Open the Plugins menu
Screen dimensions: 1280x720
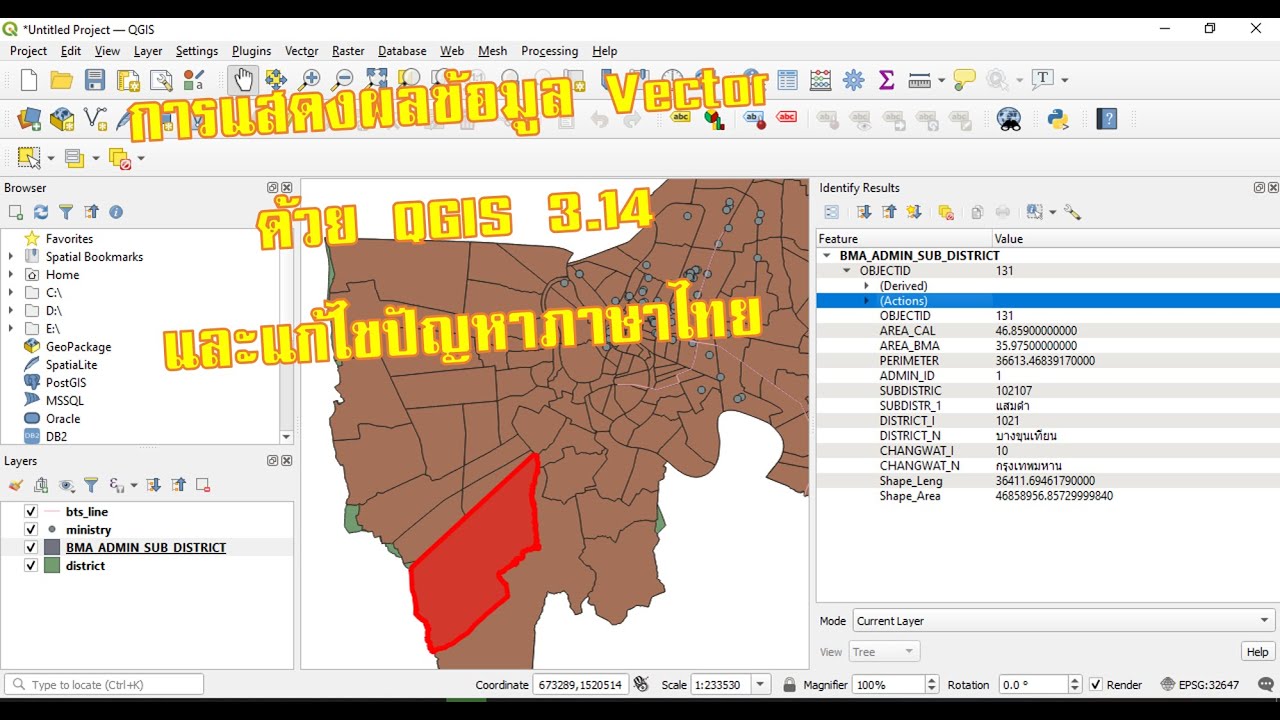click(x=251, y=51)
